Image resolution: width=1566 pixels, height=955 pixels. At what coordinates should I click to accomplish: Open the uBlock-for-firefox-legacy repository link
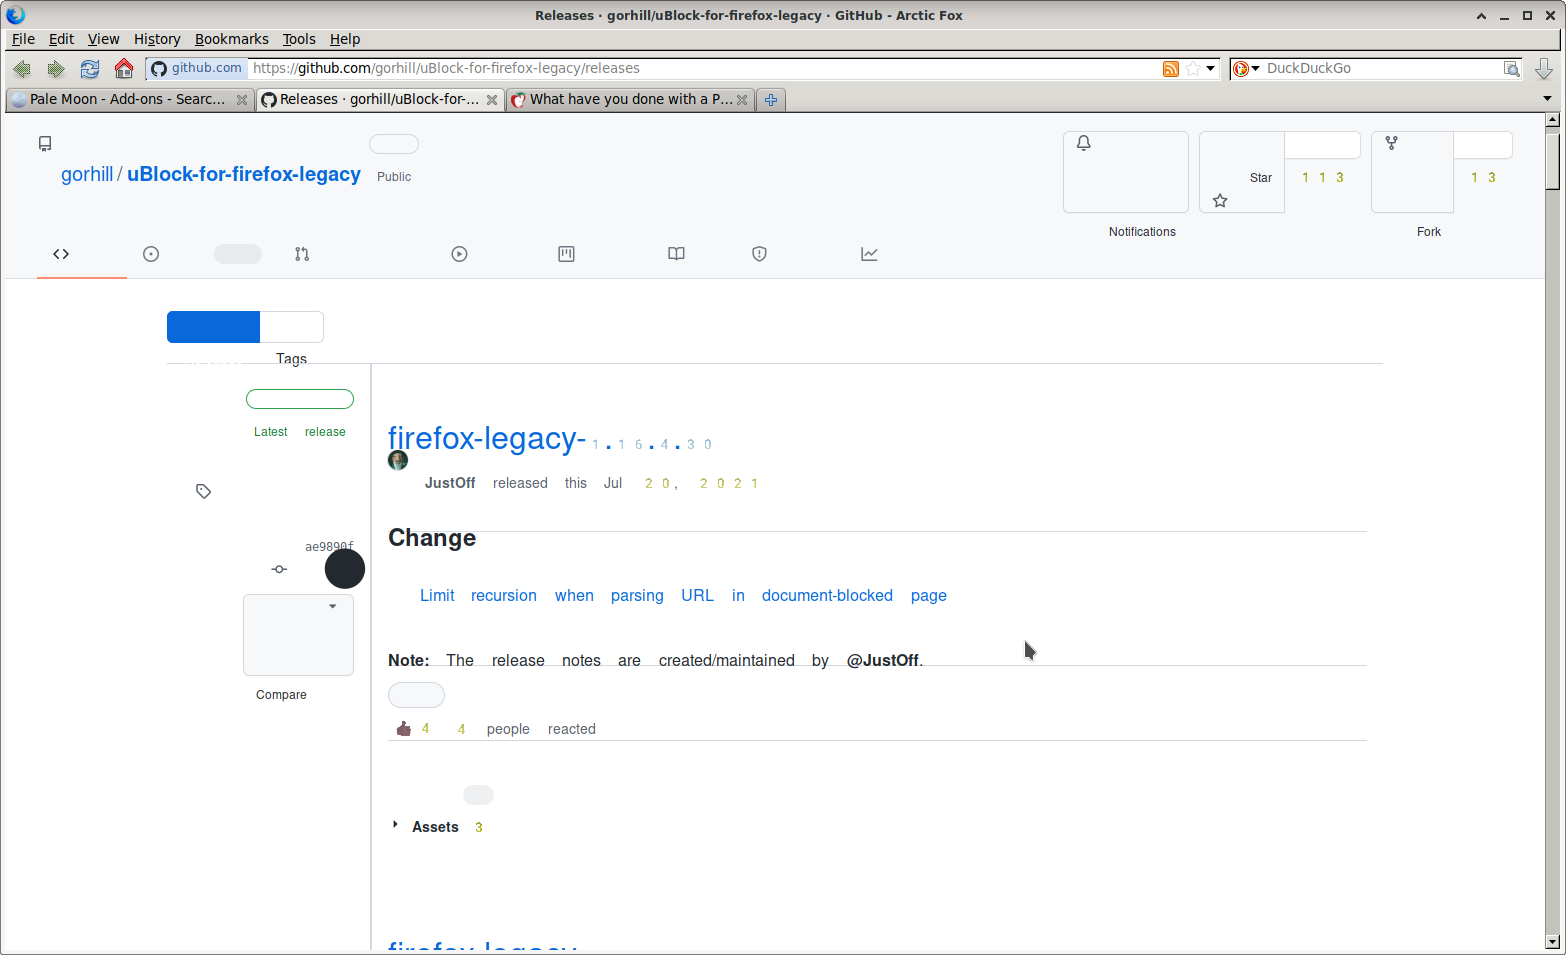[244, 174]
